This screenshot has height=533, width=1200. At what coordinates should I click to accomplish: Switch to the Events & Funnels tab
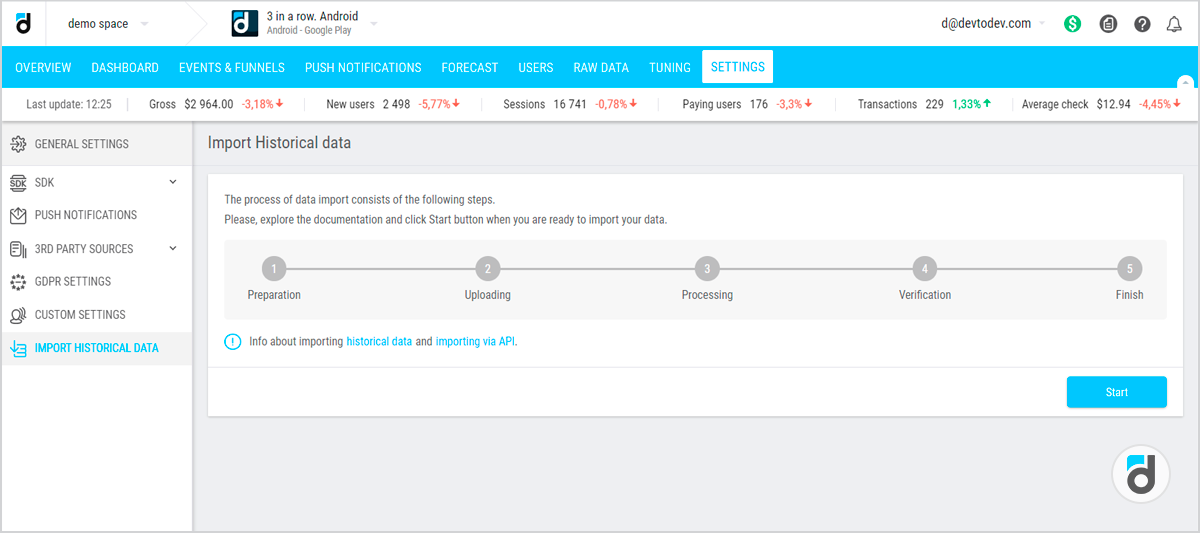coord(231,68)
